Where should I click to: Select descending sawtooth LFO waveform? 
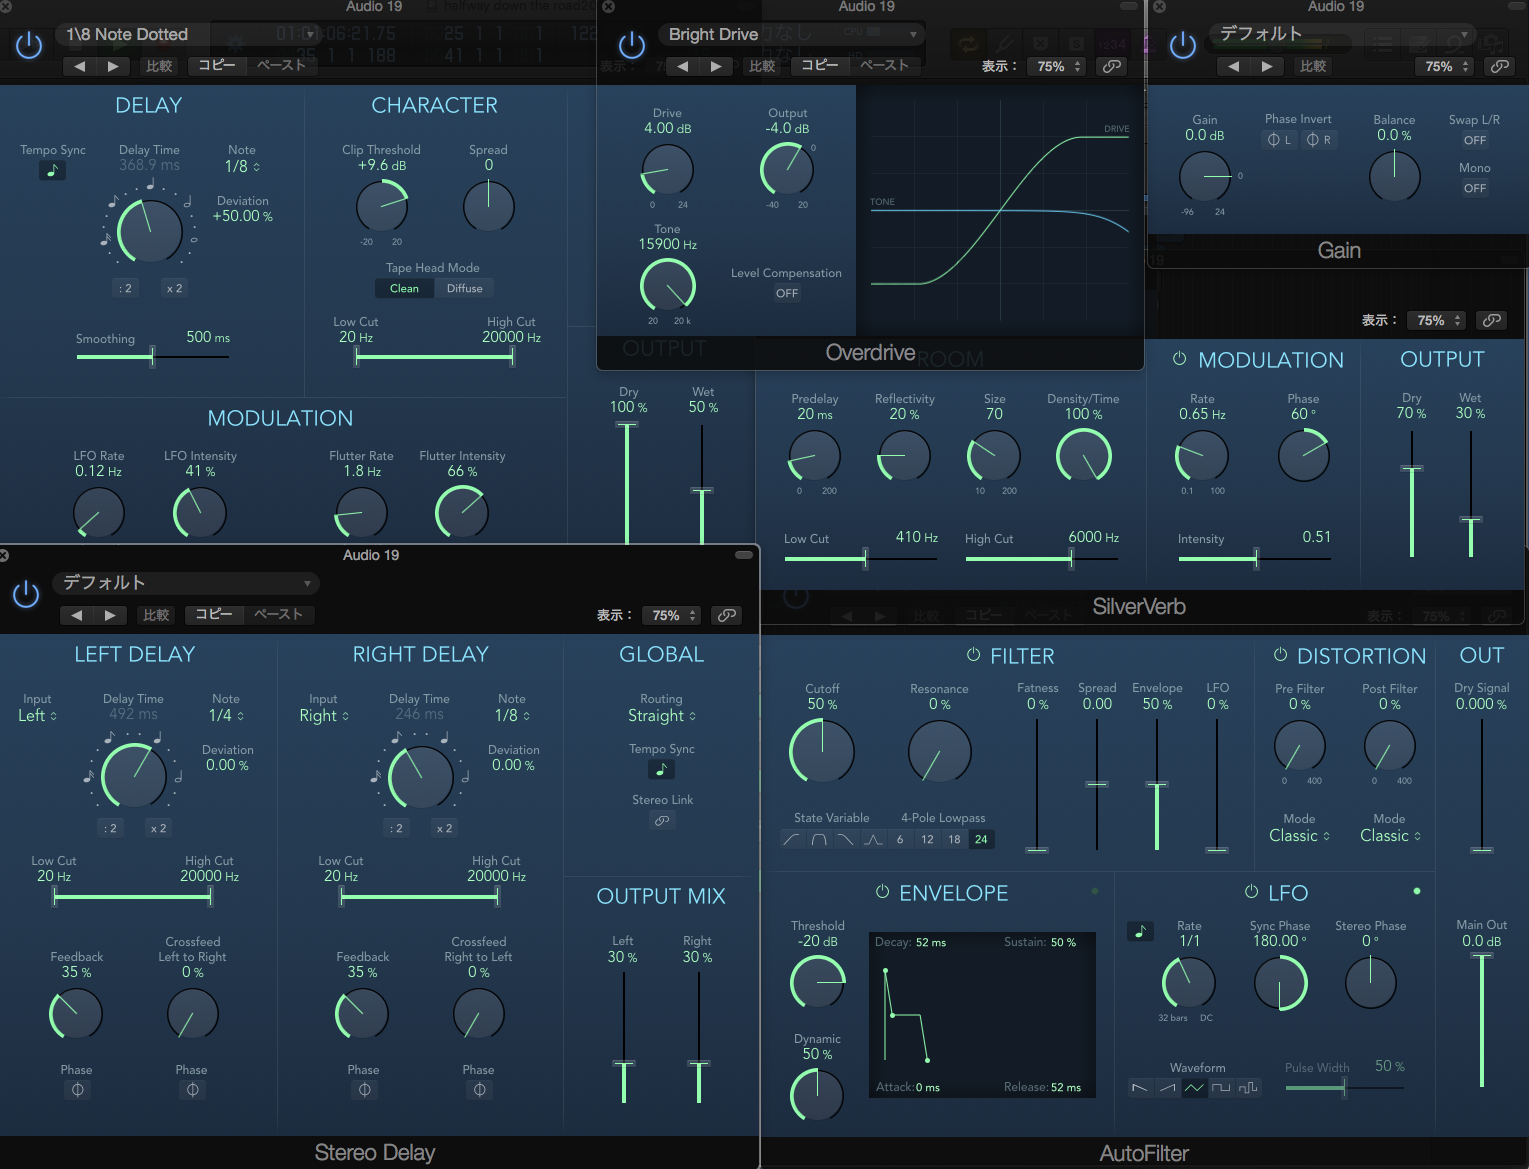[x=1140, y=1087]
